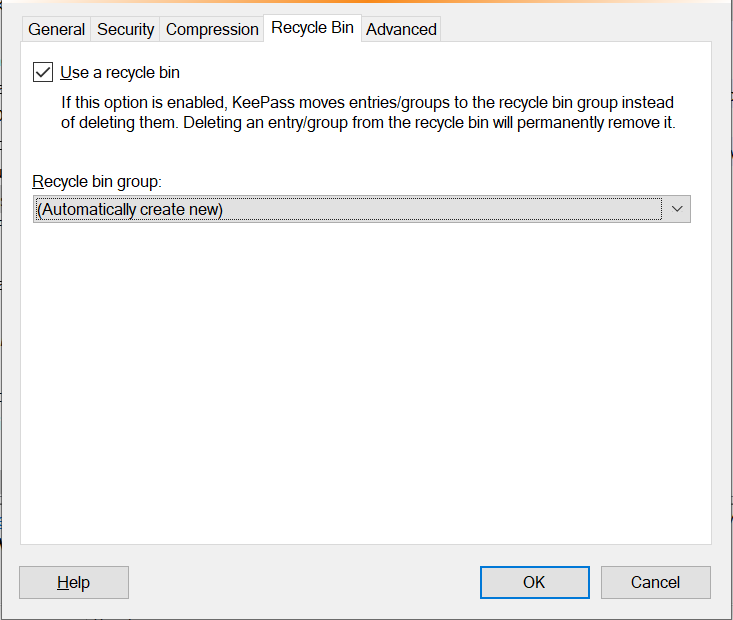733x620 pixels.
Task: Open Help for database settings
Action: (74, 583)
